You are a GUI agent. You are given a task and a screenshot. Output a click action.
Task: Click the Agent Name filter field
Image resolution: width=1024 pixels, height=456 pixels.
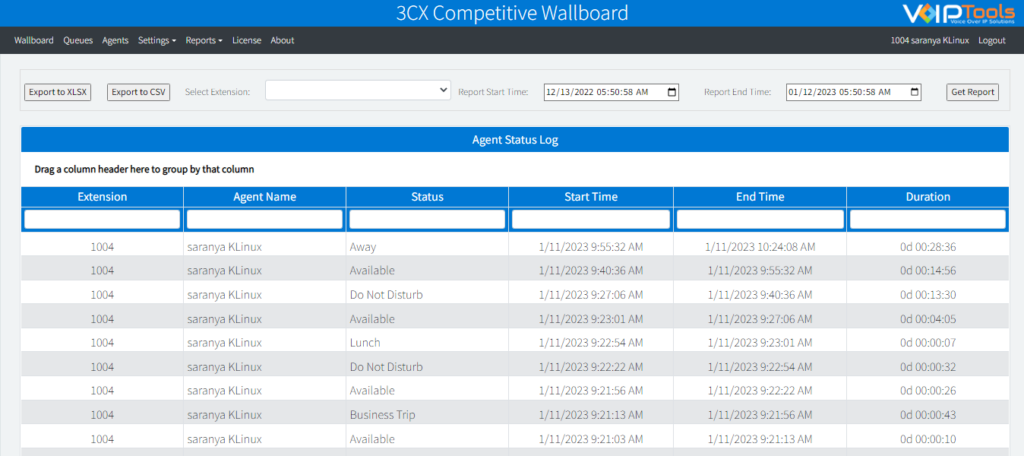[x=264, y=219]
